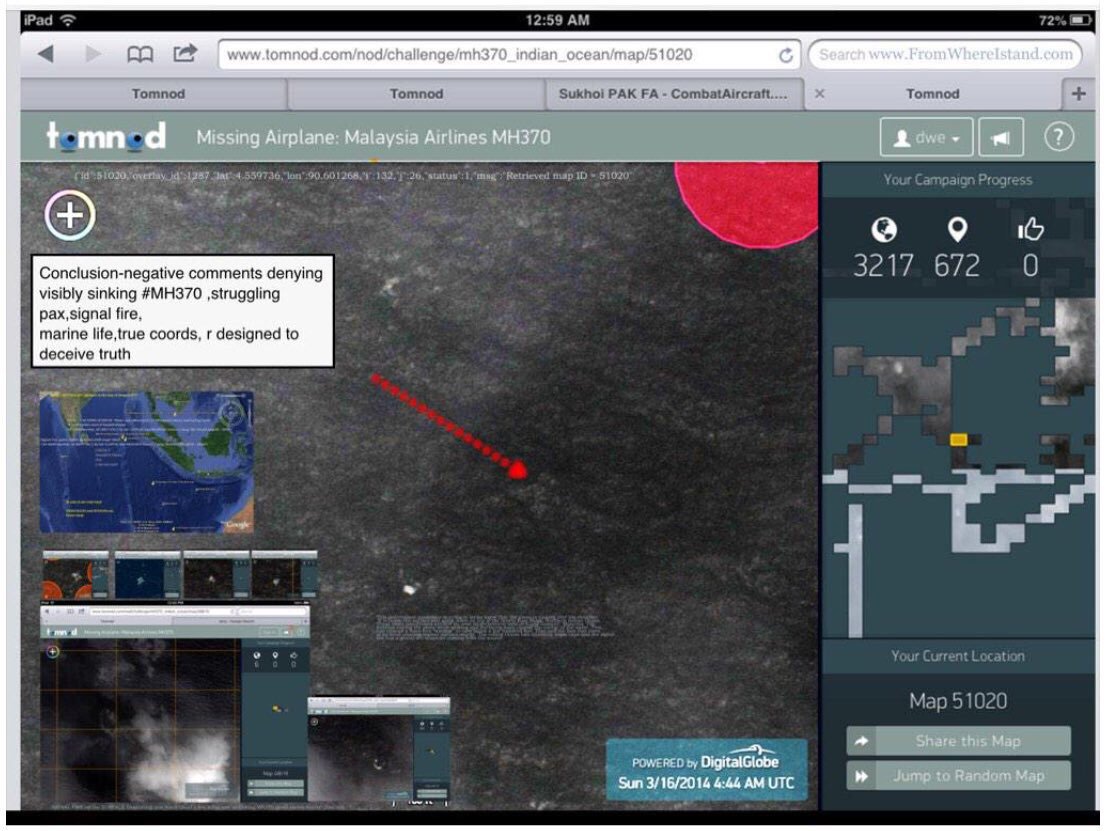This screenshot has height=831, width=1108.
Task: Click the Powered by DigitalGlobe badge
Action: tap(707, 770)
